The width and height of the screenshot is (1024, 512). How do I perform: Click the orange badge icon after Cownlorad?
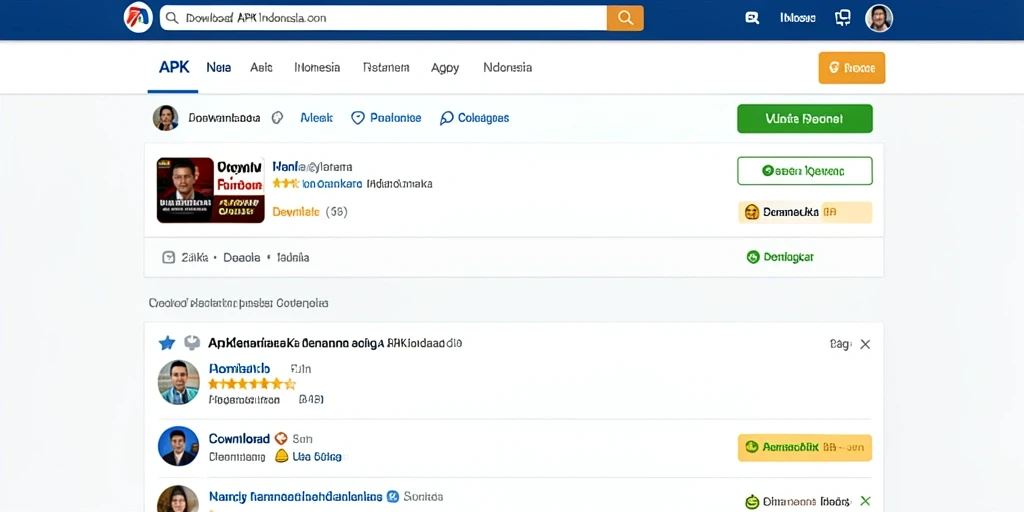pyautogui.click(x=281, y=438)
